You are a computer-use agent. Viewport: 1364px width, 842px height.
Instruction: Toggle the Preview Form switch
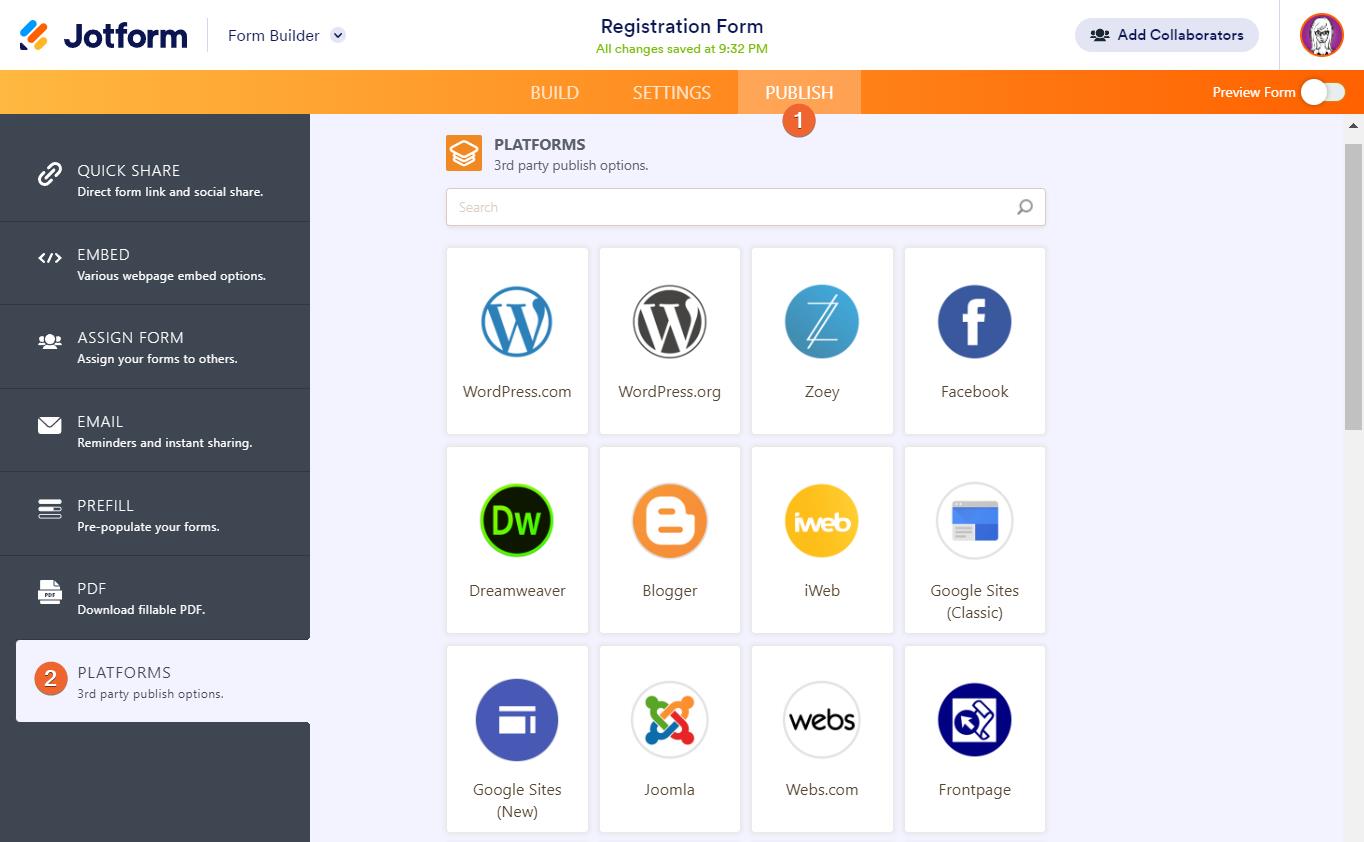[x=1323, y=92]
